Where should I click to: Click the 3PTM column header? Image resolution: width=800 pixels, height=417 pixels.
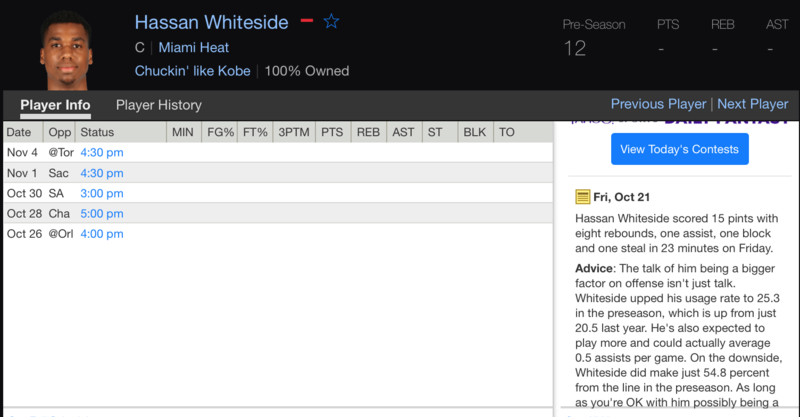coord(294,132)
